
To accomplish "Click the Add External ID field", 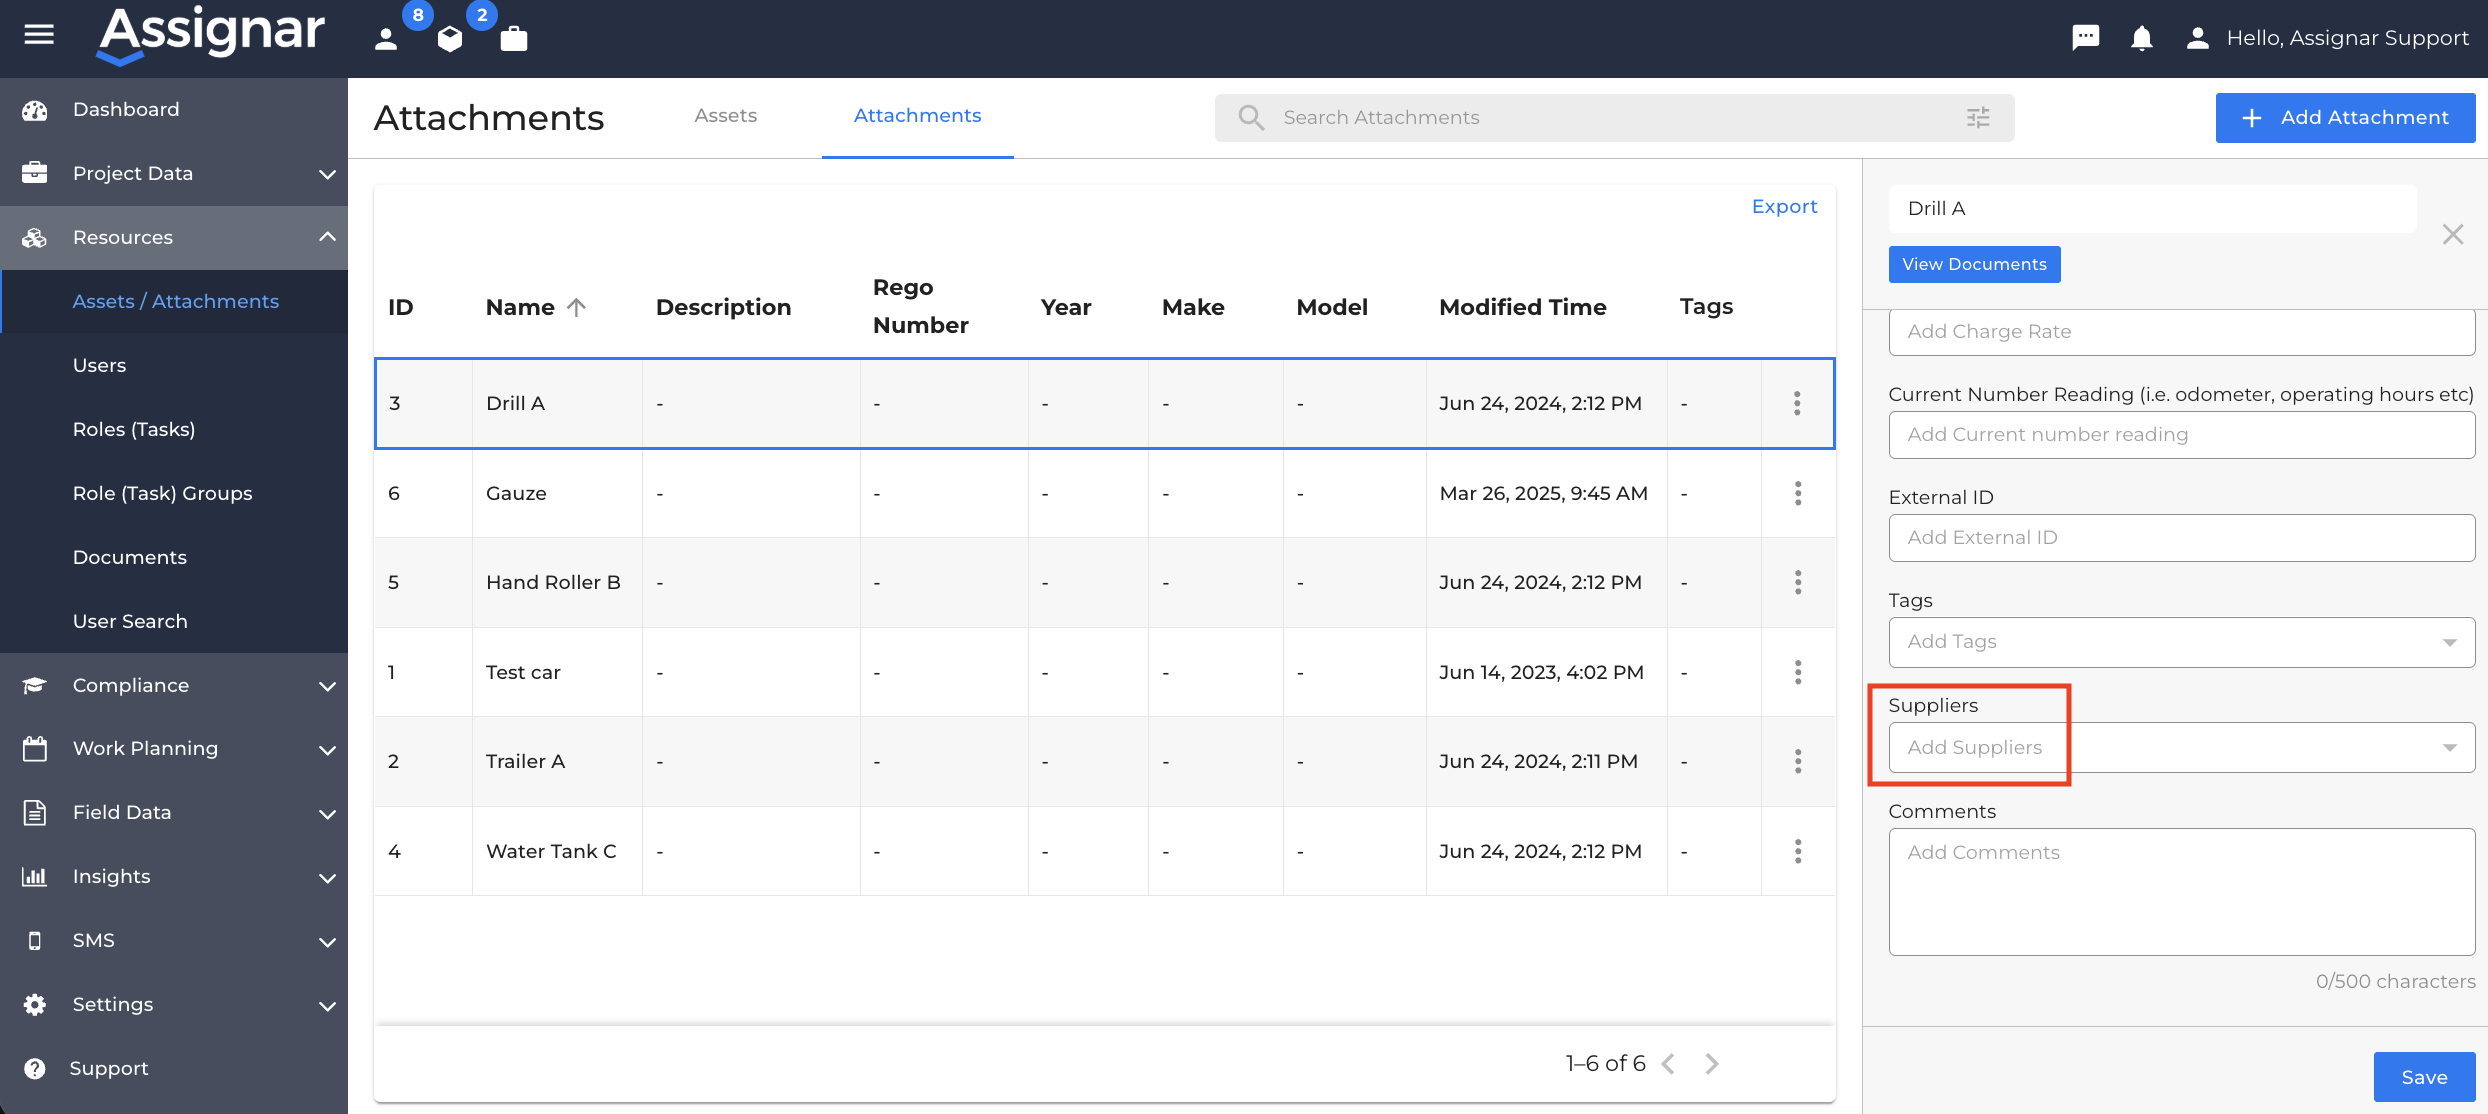I will [x=2181, y=538].
